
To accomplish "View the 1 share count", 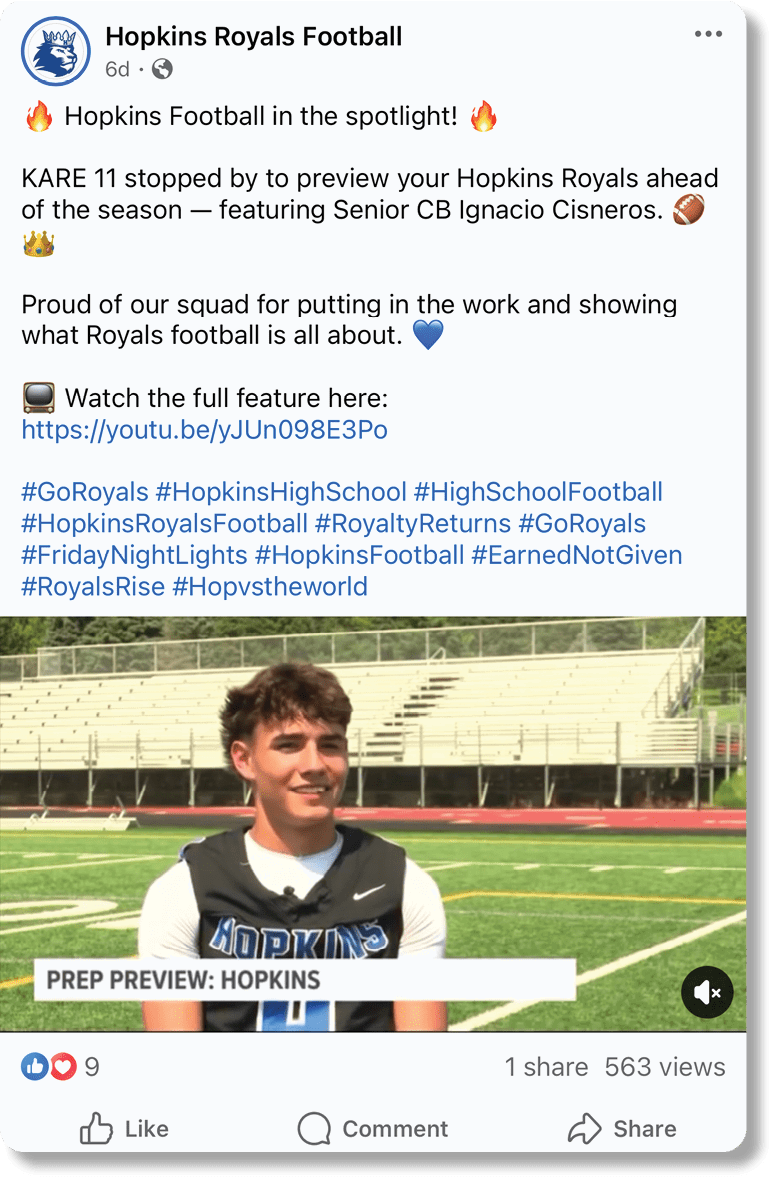I will click(546, 1067).
